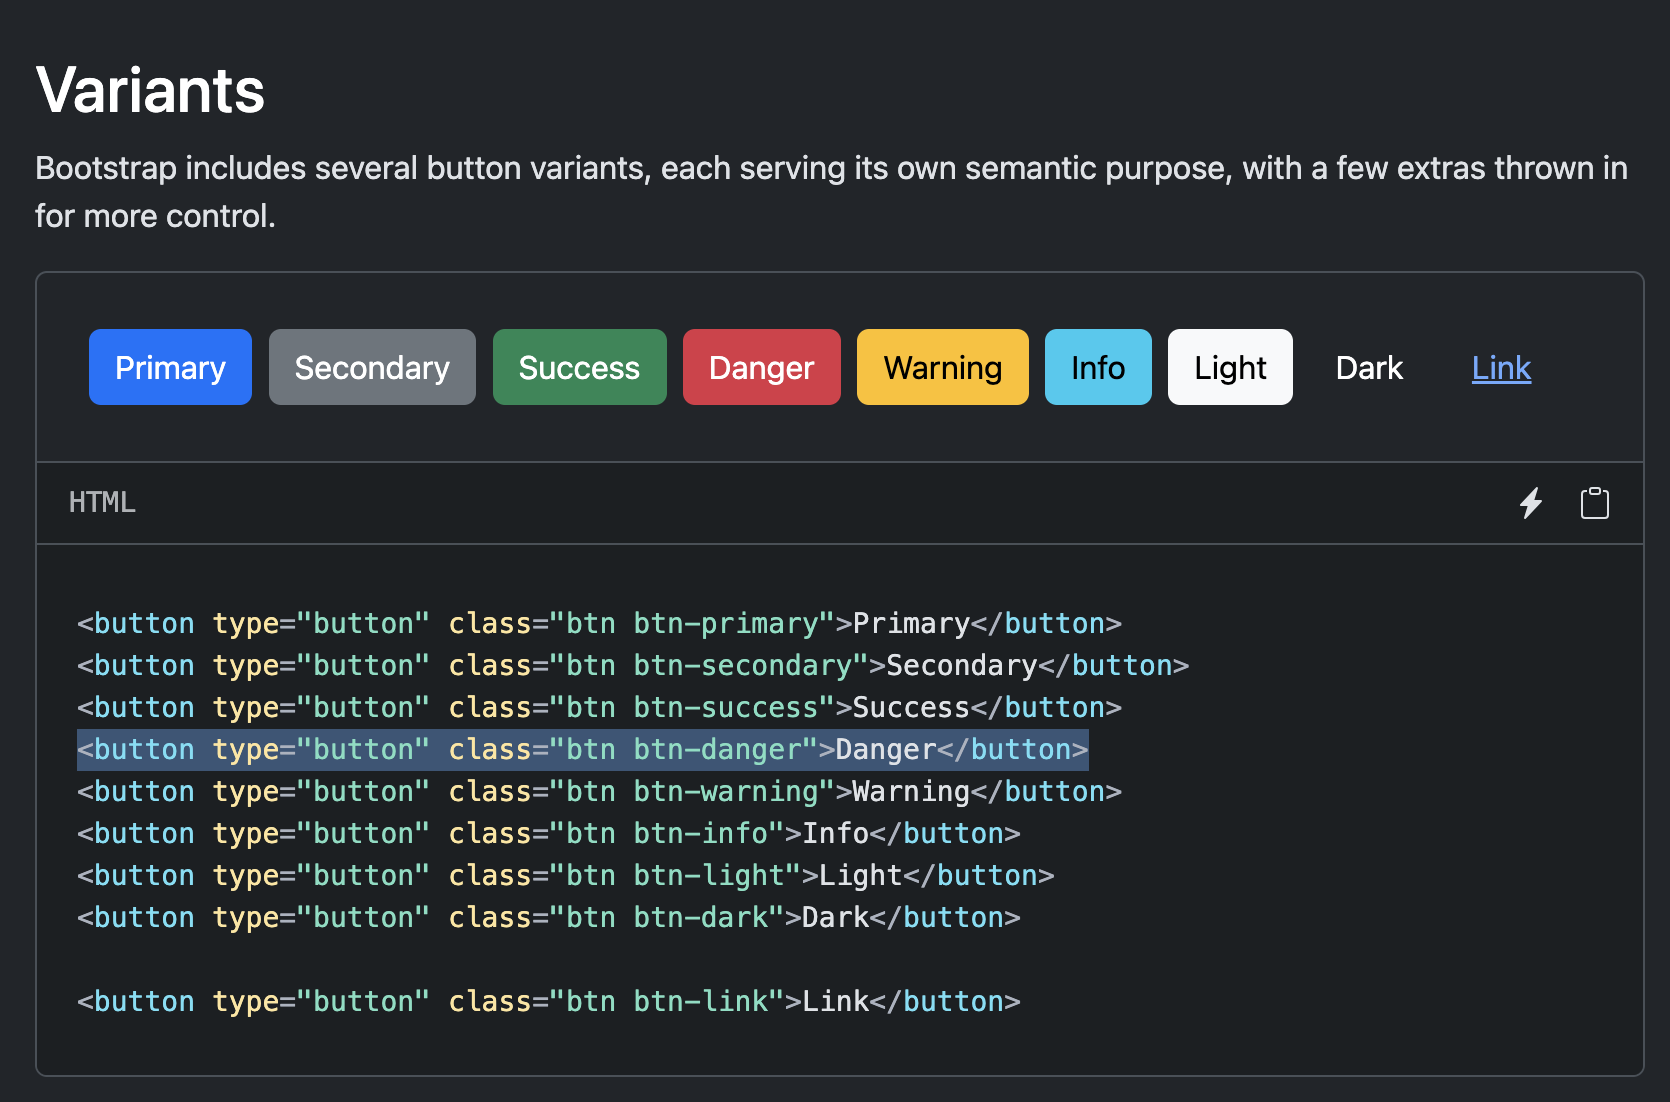Image resolution: width=1670 pixels, height=1102 pixels.
Task: Click the gray Secondary button
Action: pos(372,367)
